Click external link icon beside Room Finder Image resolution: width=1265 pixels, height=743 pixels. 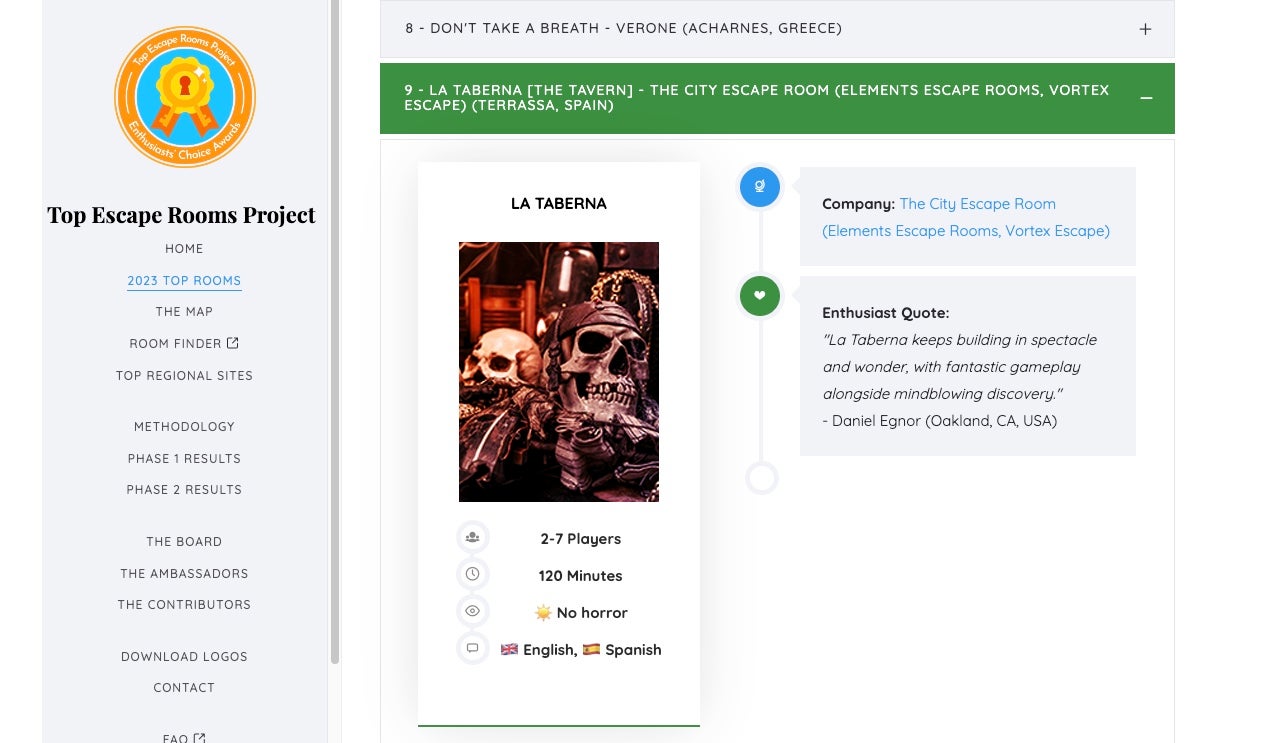click(233, 343)
